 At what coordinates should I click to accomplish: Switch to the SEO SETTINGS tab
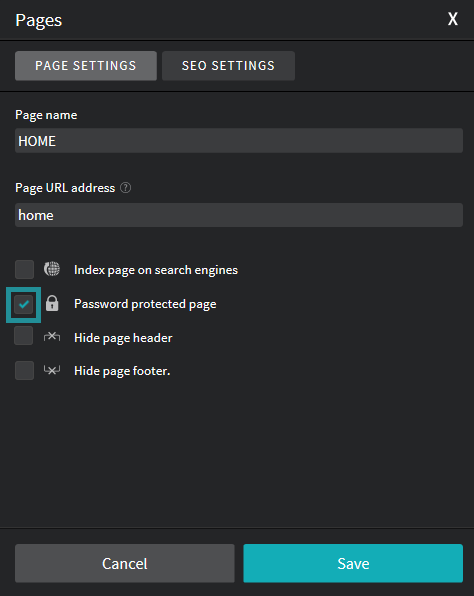click(x=228, y=66)
